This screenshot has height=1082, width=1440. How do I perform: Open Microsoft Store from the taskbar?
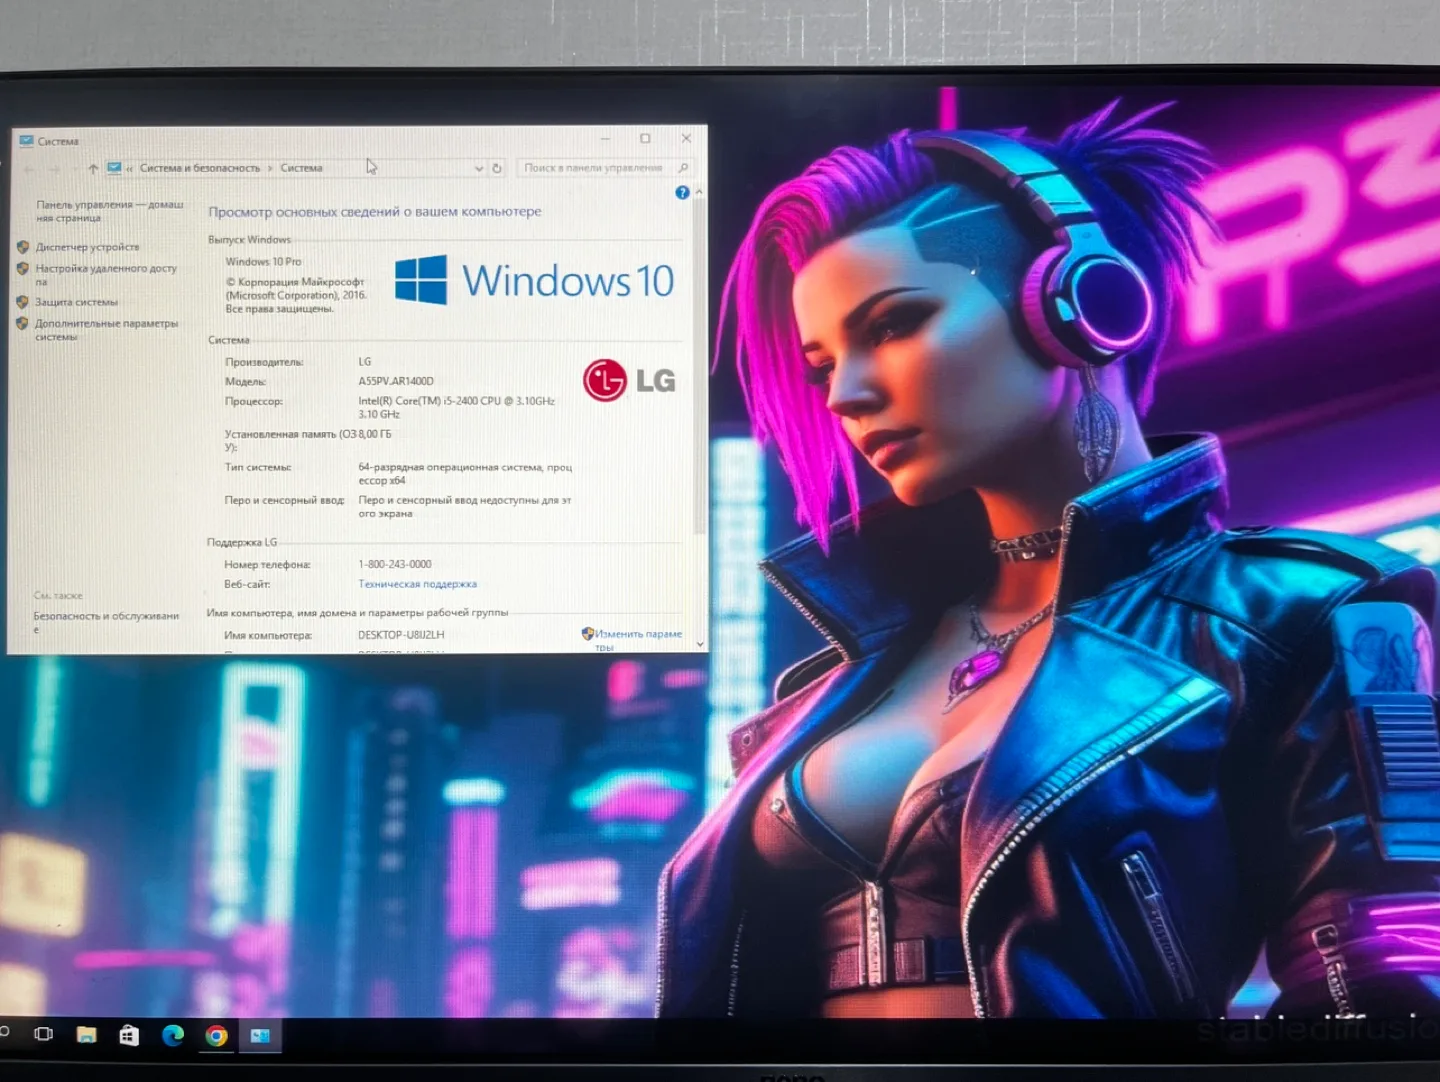[x=129, y=1035]
